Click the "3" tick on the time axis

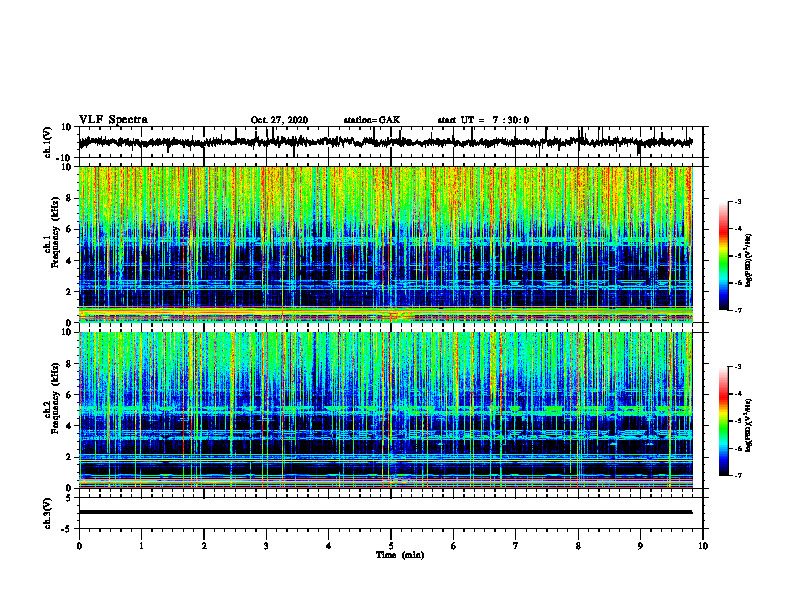(266, 546)
